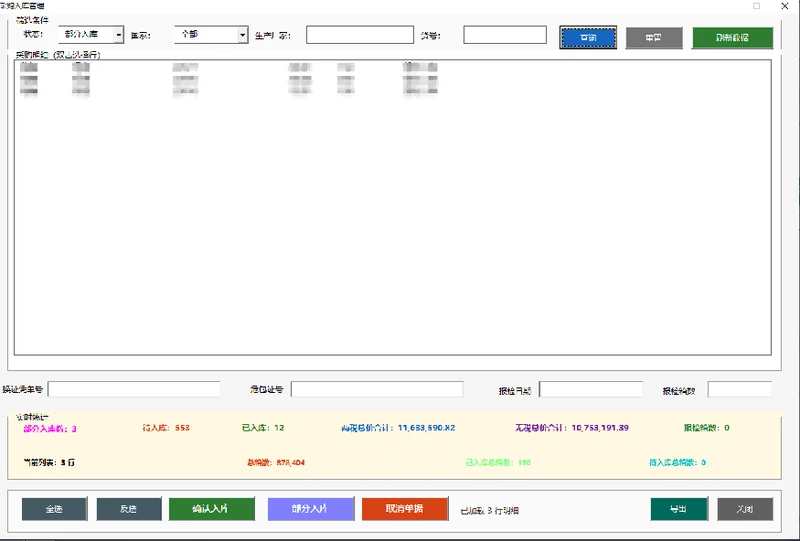
Task: Focus the item number field beside the blue button
Action: [x=505, y=35]
